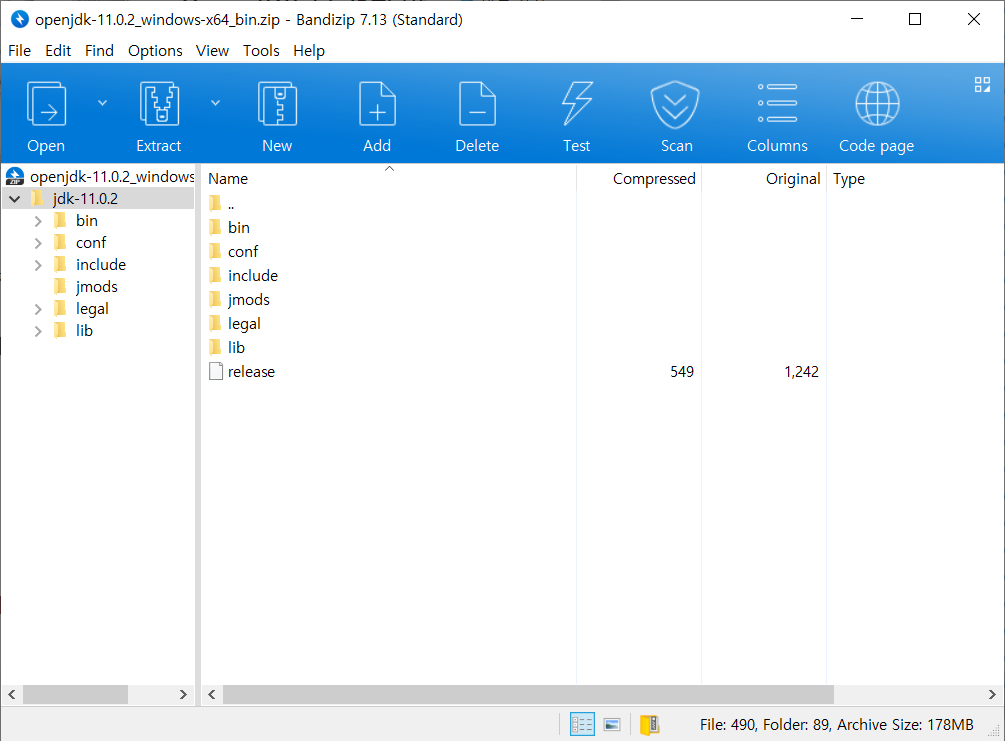
Task: Expand the conf folder in tree
Action: (x=38, y=243)
